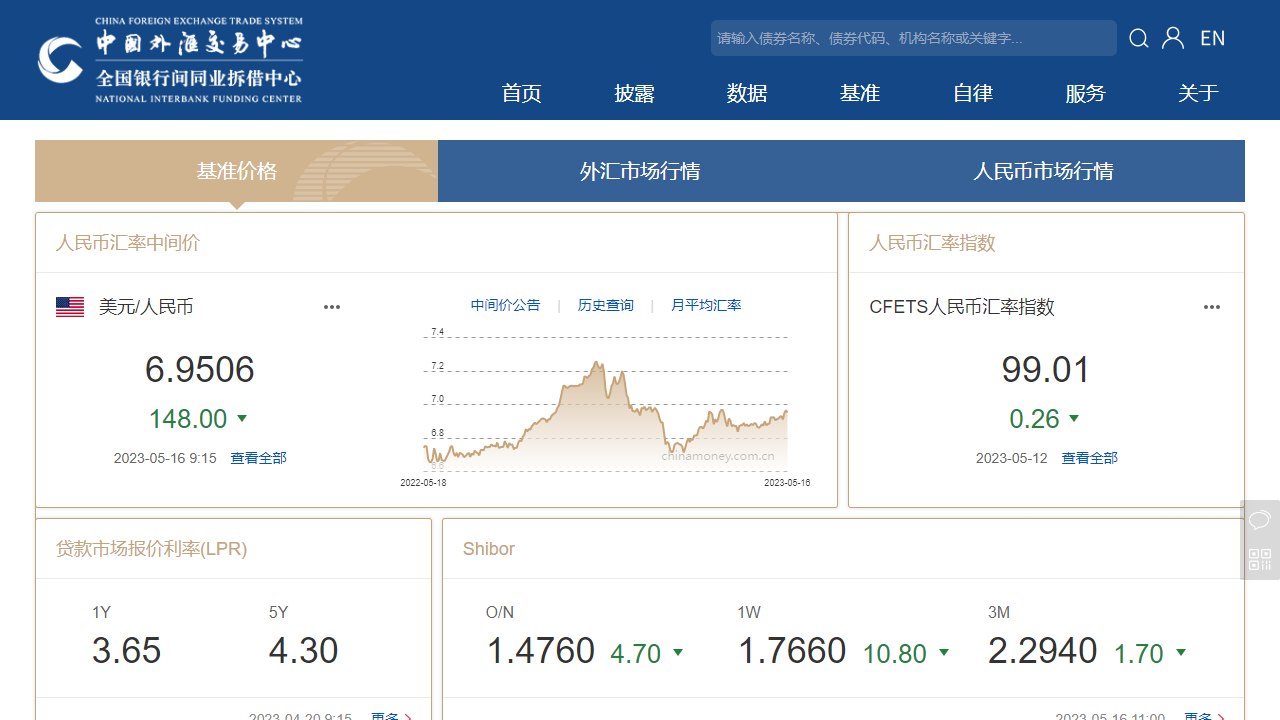Open the ellipsis menu for 美元/人民币

[x=332, y=307]
